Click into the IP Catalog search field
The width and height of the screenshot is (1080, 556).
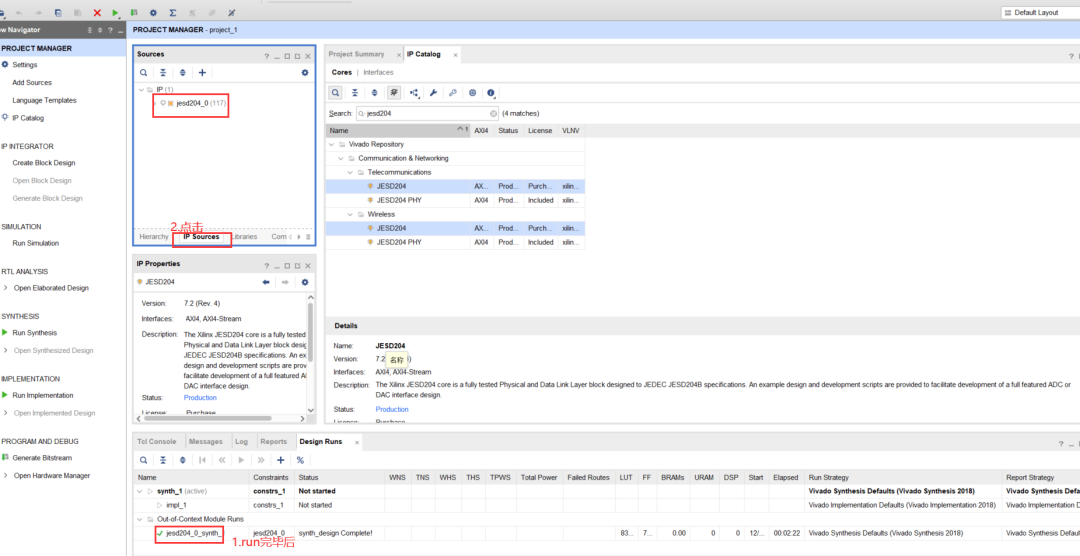(427, 113)
